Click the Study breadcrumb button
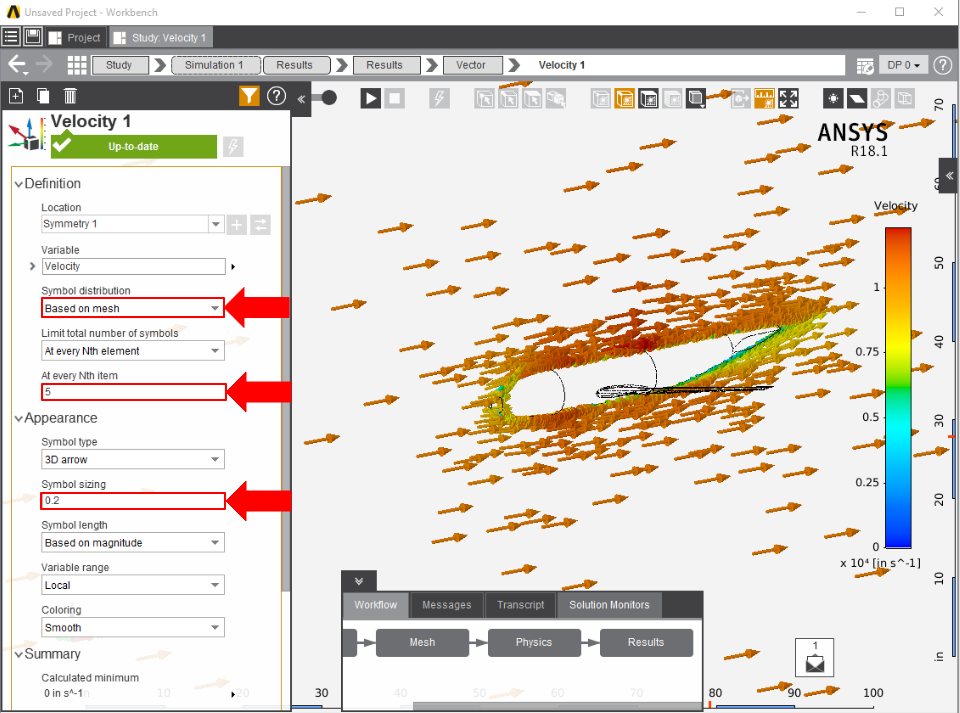Viewport: 960px width, 713px height. 119,65
